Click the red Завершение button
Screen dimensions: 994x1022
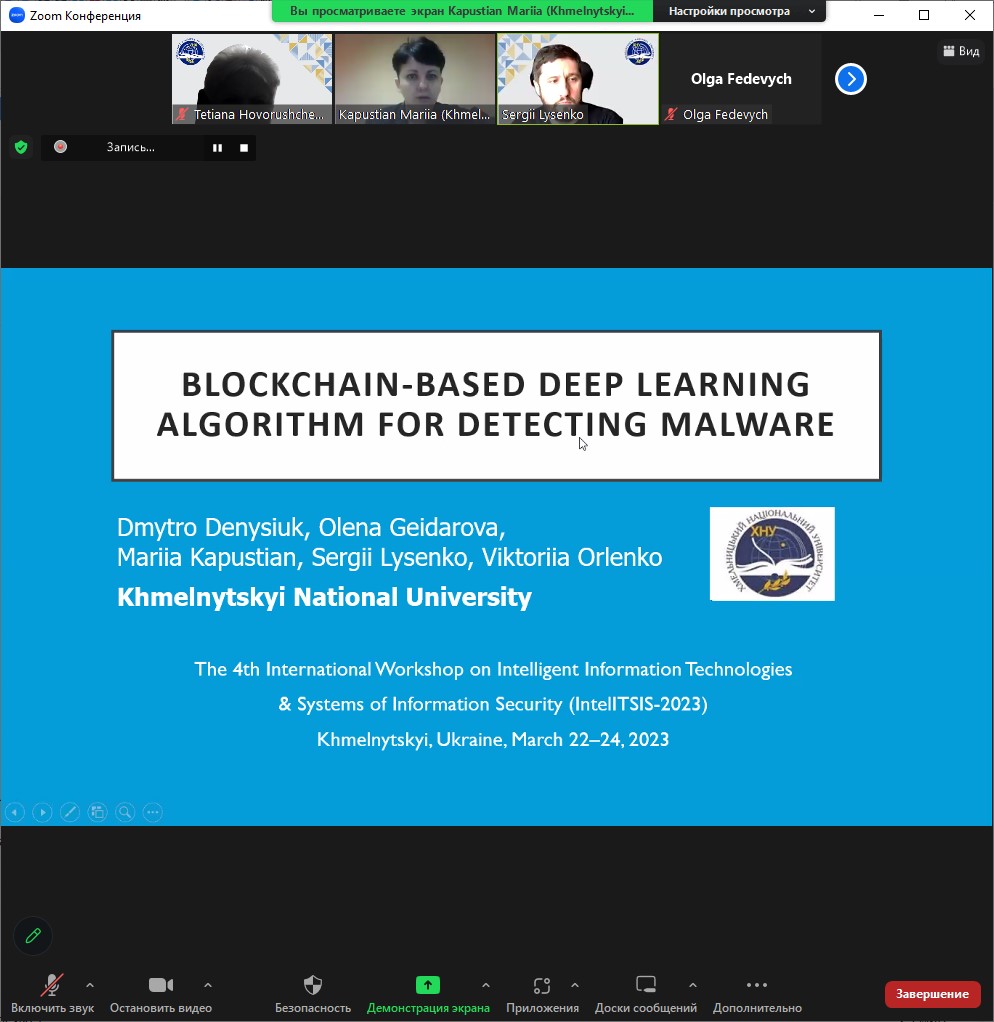(932, 994)
